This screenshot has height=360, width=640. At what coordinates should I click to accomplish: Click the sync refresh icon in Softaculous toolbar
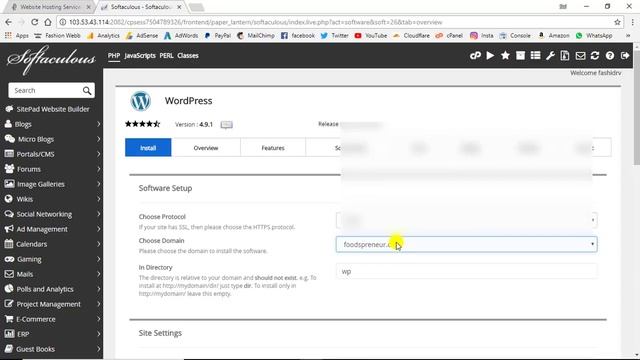click(595, 56)
